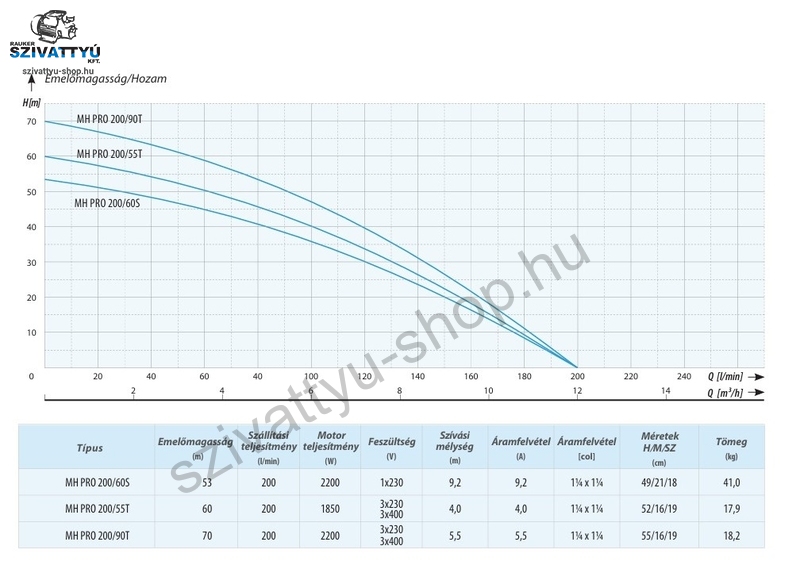This screenshot has width=800, height=588.
Task: Select the MH PRO 200/60S curve label in chart
Action: point(108,202)
